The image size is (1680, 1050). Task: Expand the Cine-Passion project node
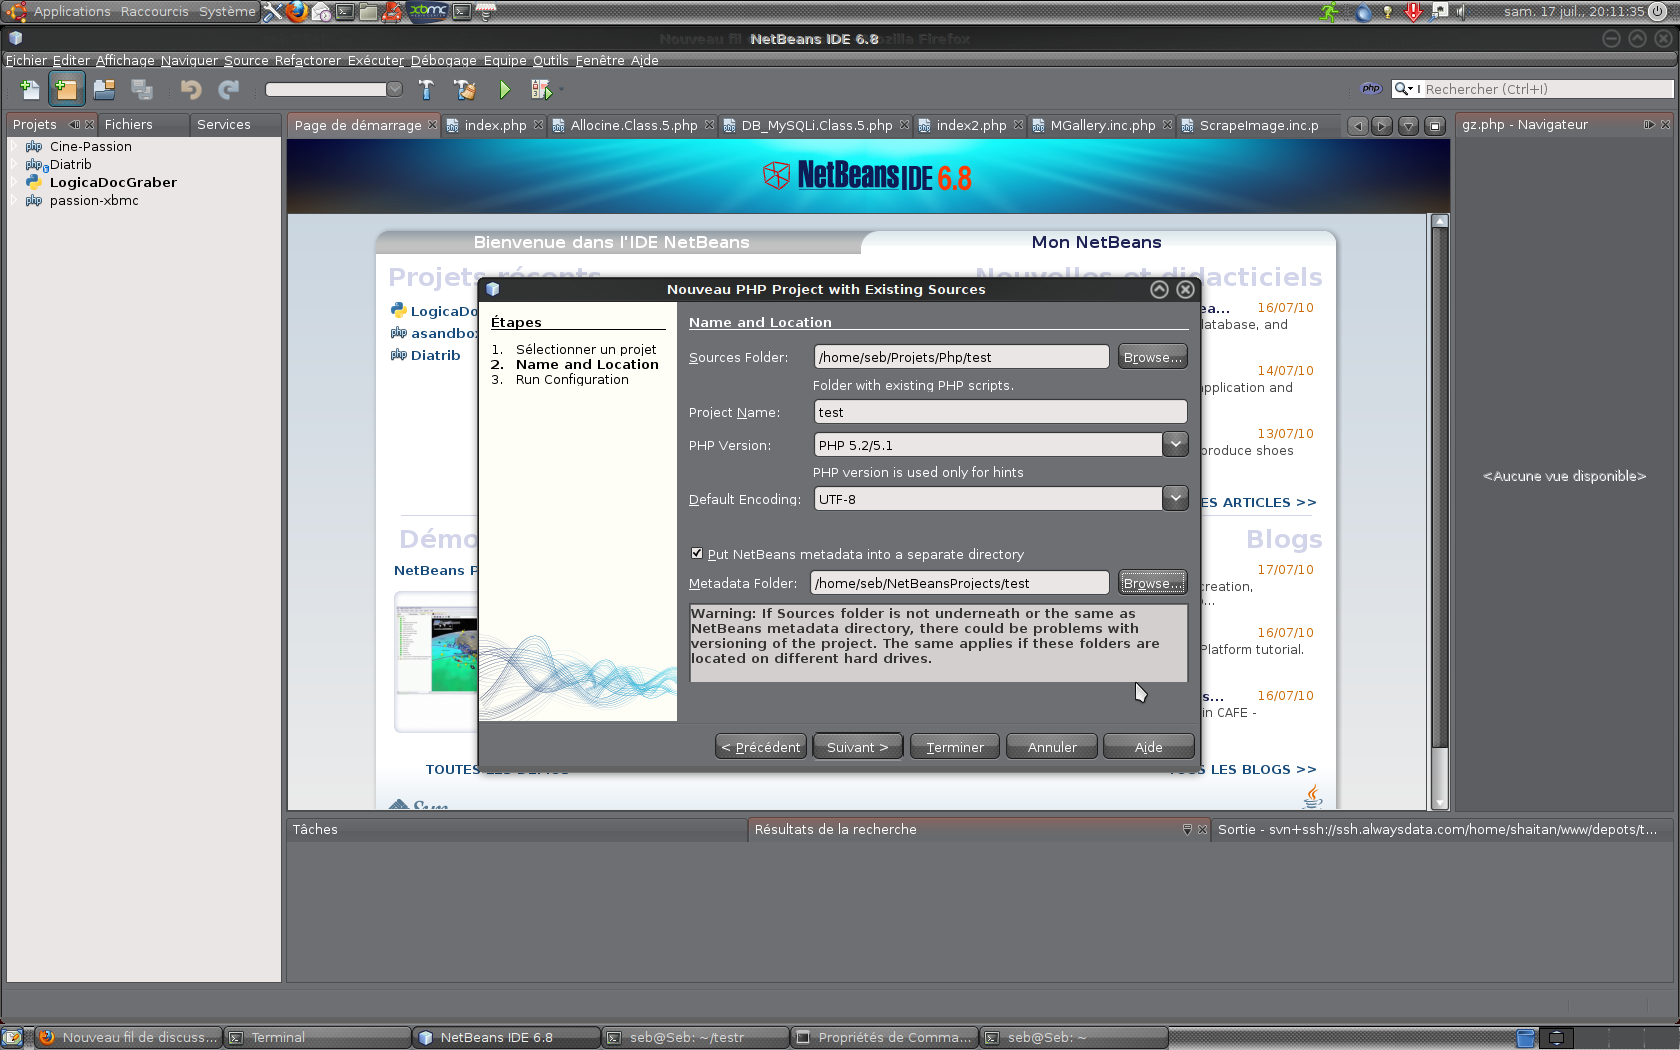(14, 146)
